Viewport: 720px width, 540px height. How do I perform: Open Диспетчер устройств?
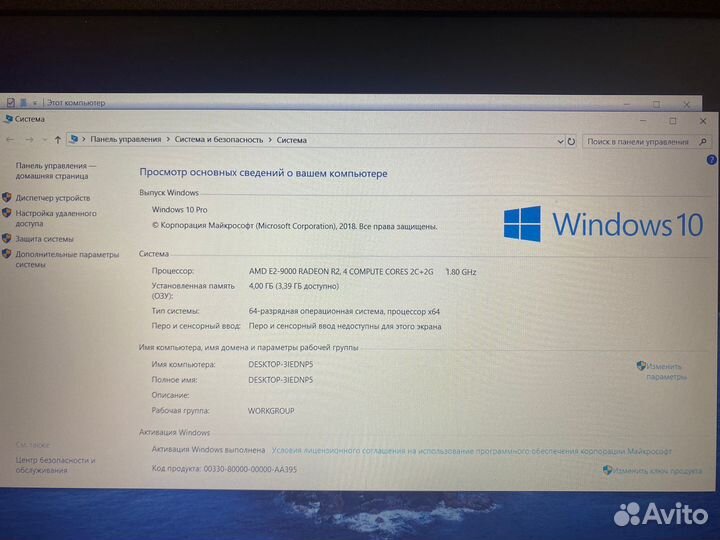click(x=53, y=198)
